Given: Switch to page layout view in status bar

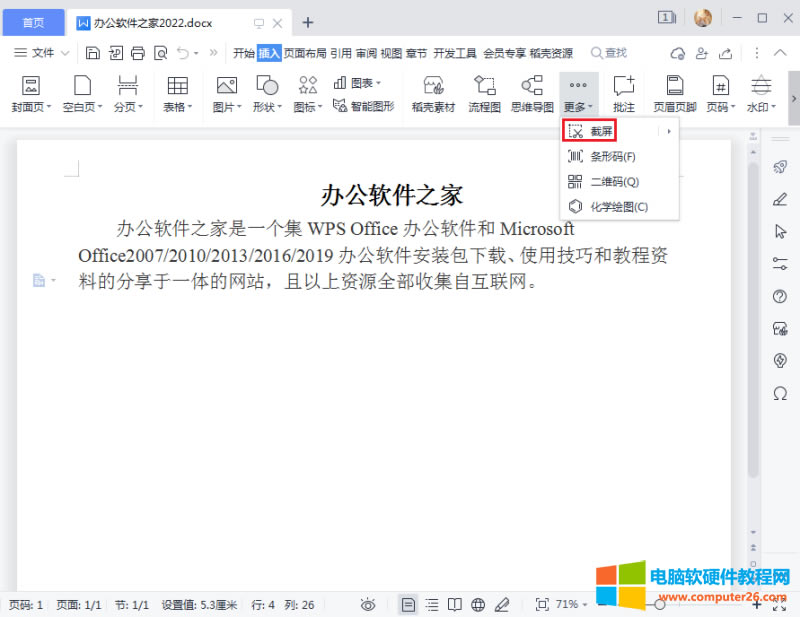Looking at the screenshot, I should 408,604.
